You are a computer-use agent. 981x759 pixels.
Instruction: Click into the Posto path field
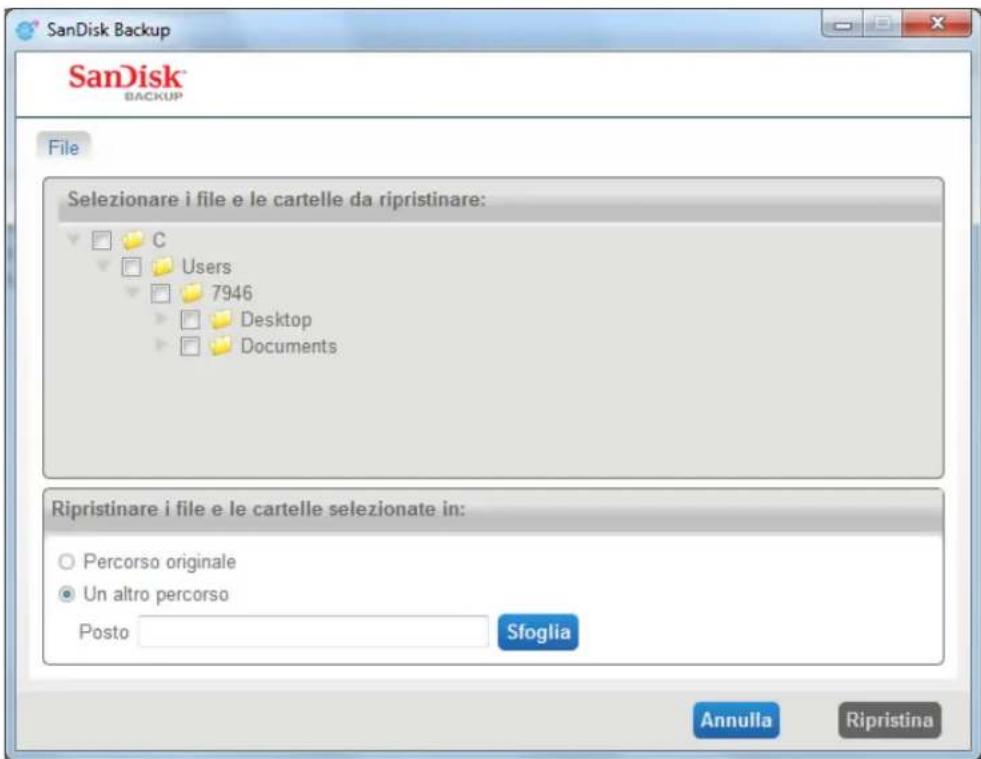pos(313,632)
